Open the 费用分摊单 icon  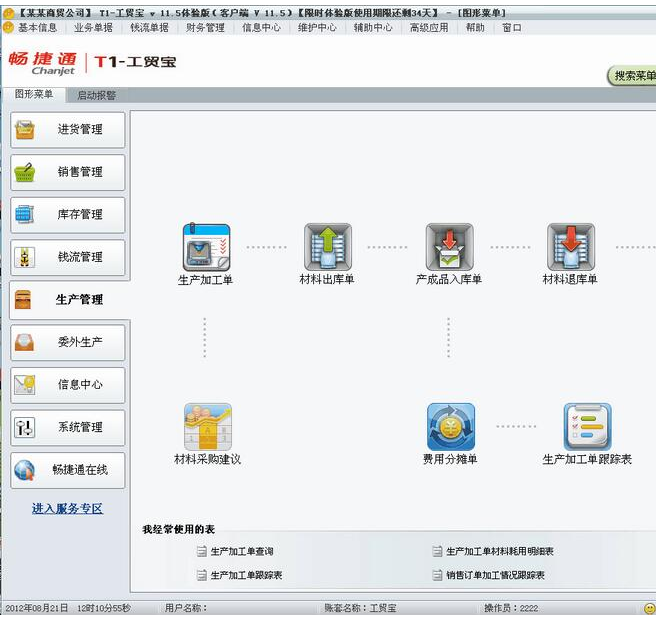coord(450,427)
